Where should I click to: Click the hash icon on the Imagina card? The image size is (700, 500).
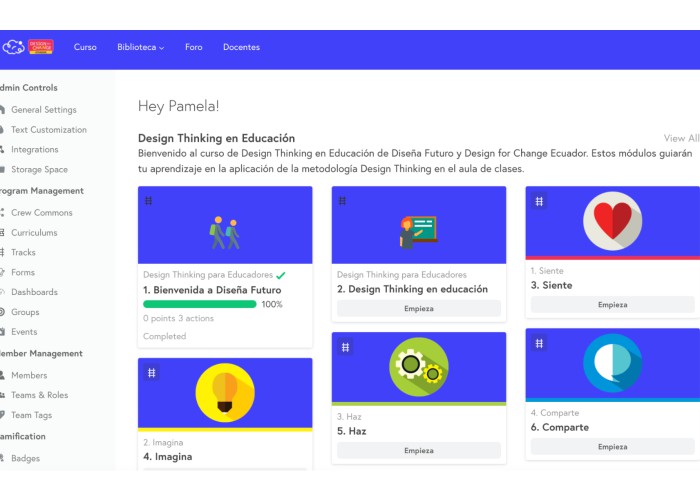click(152, 373)
